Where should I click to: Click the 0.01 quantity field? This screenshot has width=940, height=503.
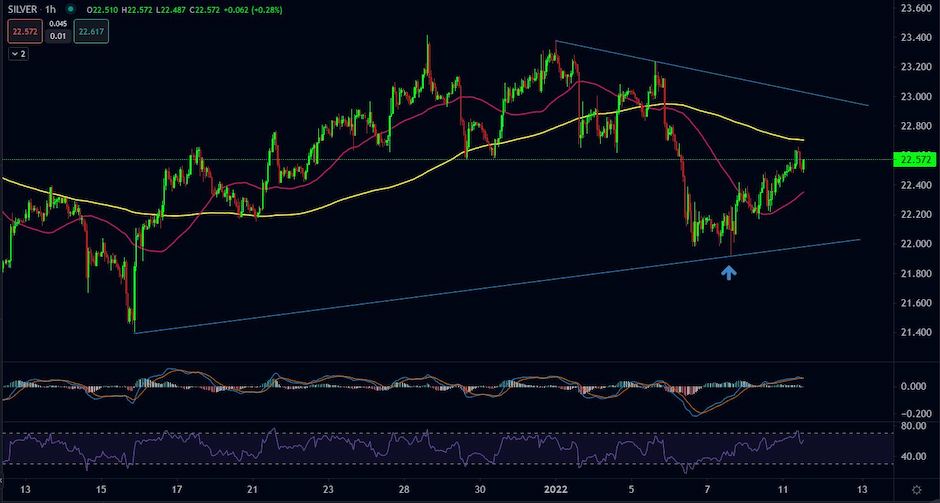coord(58,37)
